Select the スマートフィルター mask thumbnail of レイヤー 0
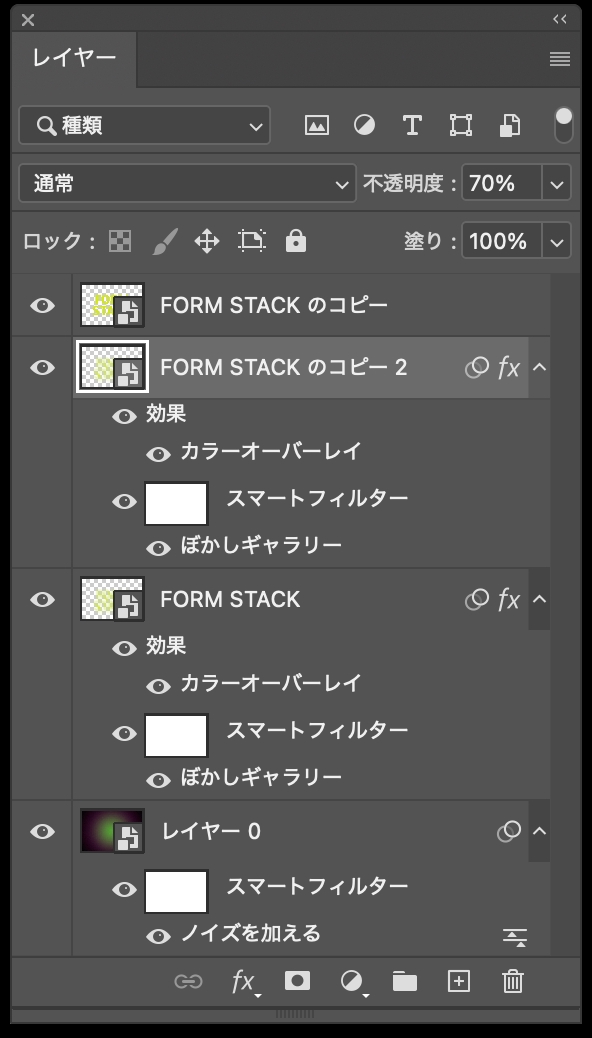 click(x=176, y=891)
